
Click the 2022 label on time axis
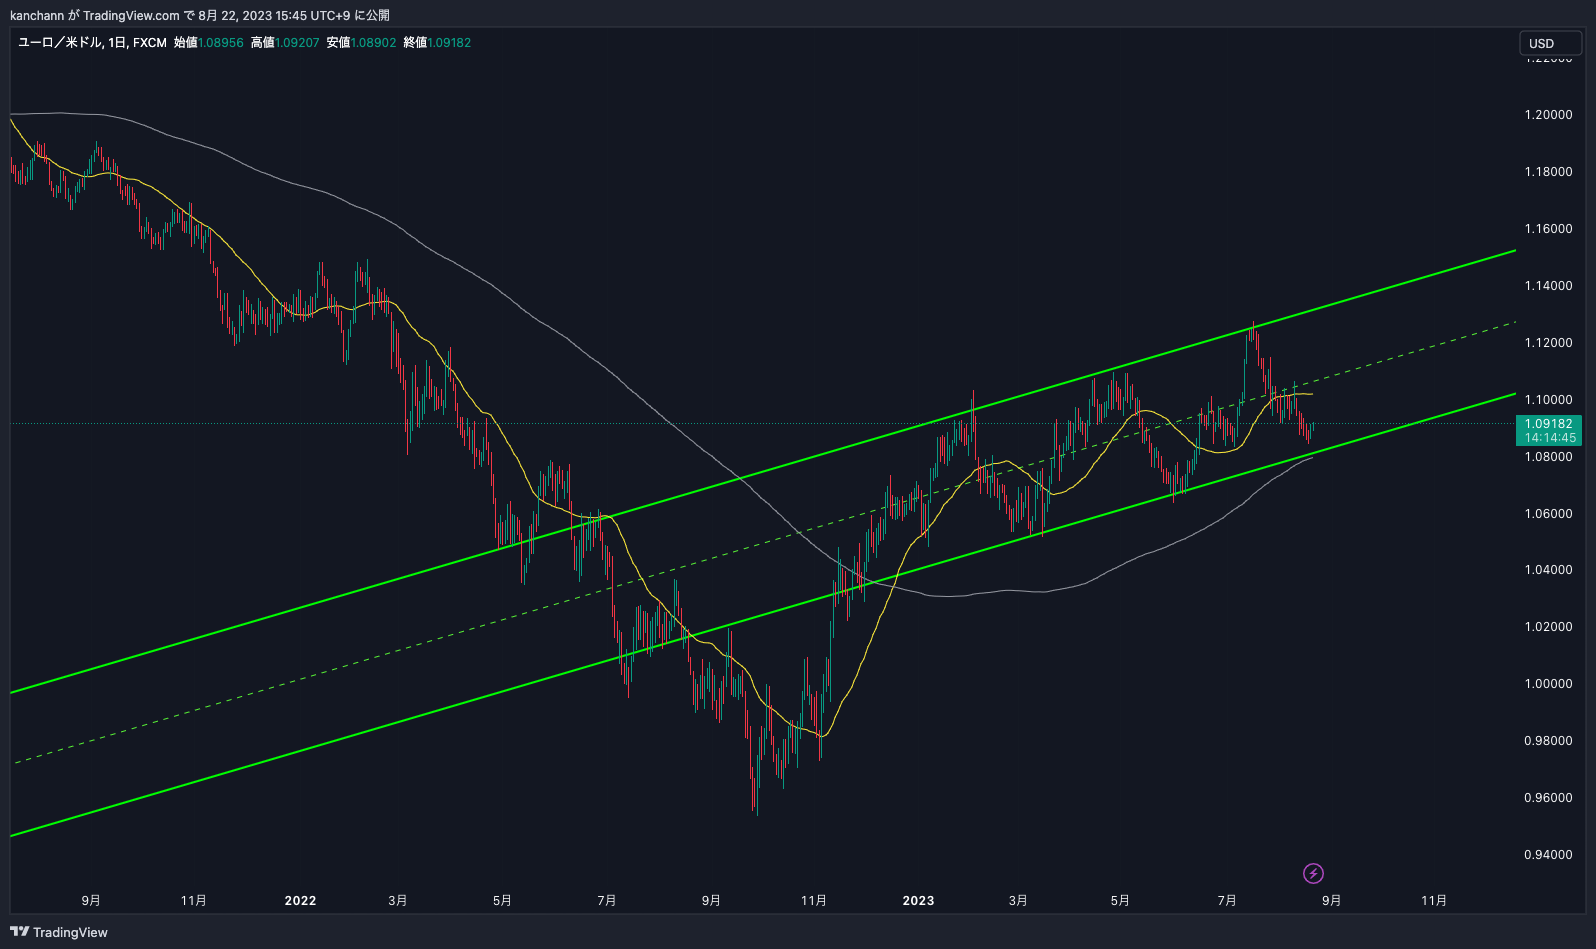pyautogui.click(x=300, y=901)
